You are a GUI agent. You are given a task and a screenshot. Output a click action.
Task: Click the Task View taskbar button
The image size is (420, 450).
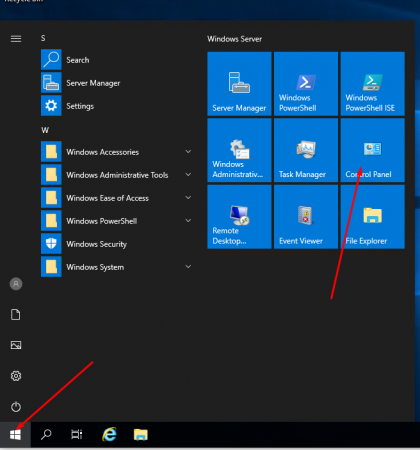pyautogui.click(x=76, y=434)
